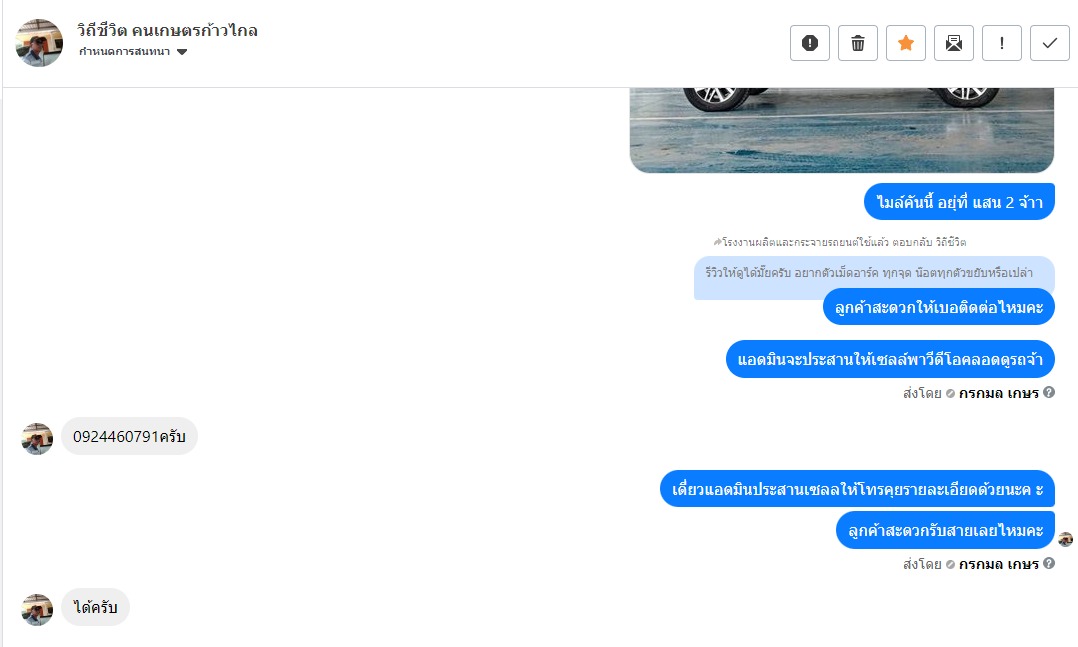The height and width of the screenshot is (647, 1078).
Task: Mark conversation as spam with exclamation circle icon
Action: tap(810, 43)
